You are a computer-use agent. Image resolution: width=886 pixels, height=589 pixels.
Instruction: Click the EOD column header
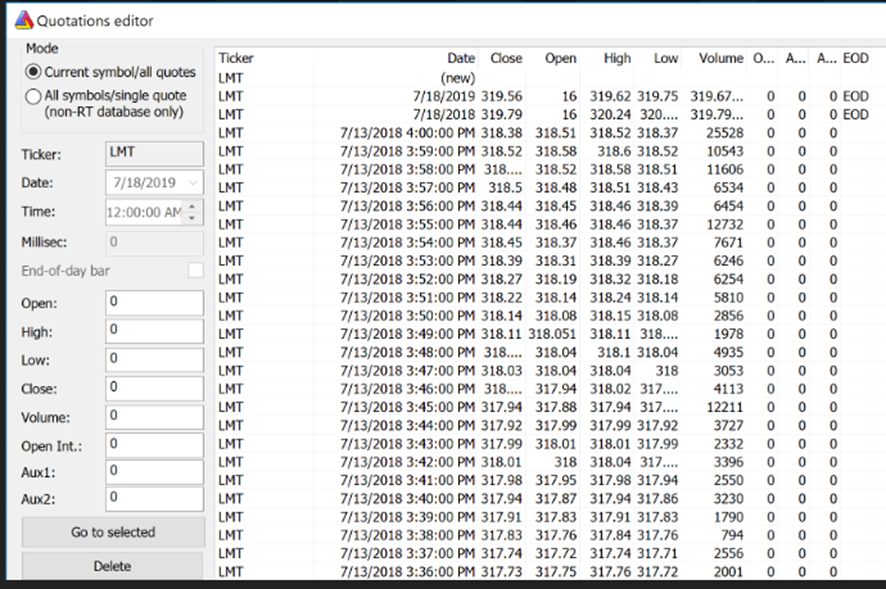[855, 59]
